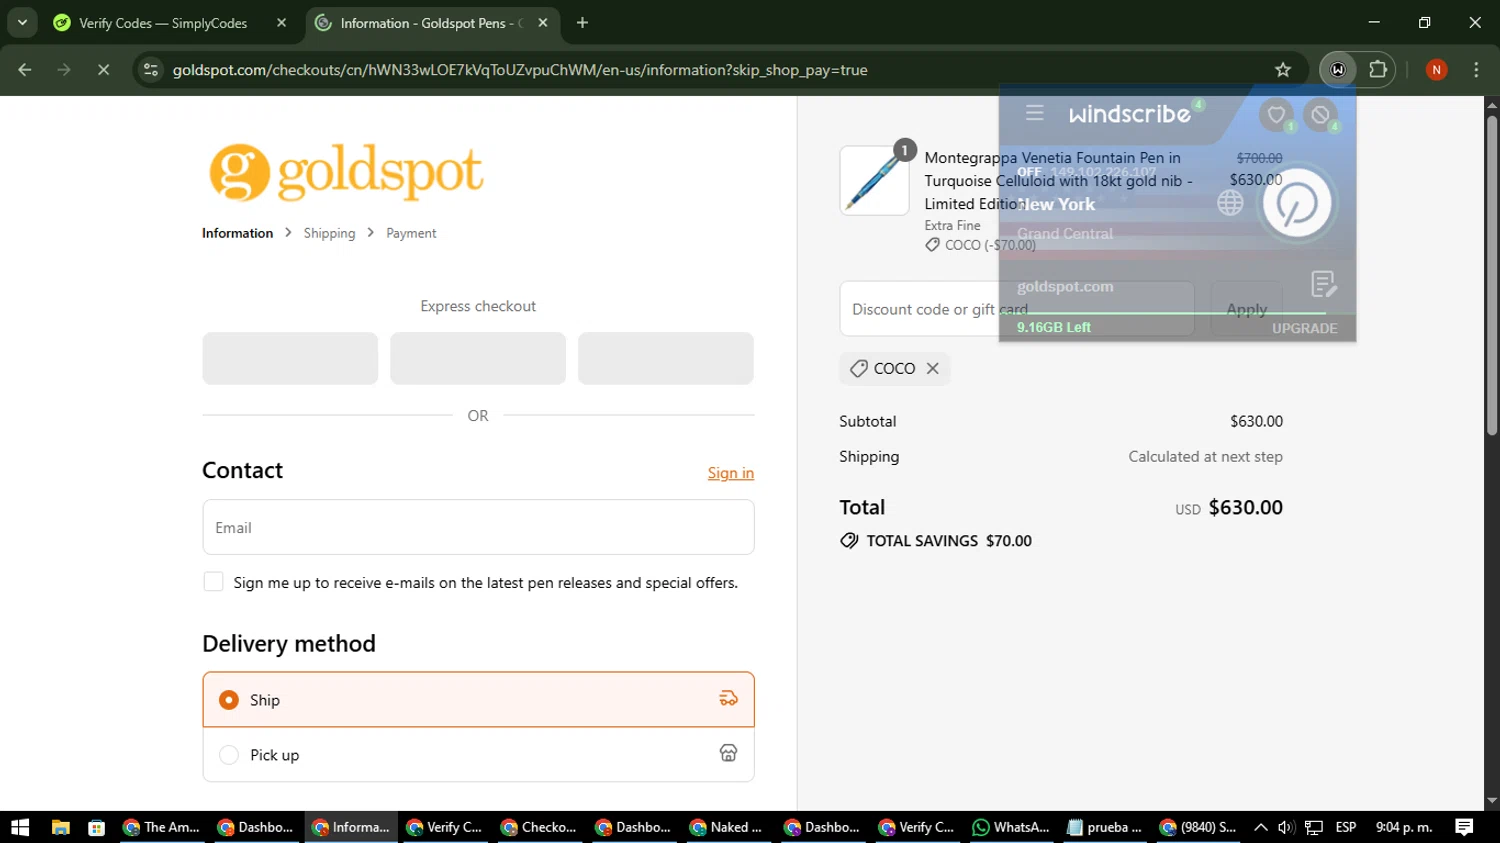
Task: Click the Windscribe power connect button
Action: coord(1296,204)
